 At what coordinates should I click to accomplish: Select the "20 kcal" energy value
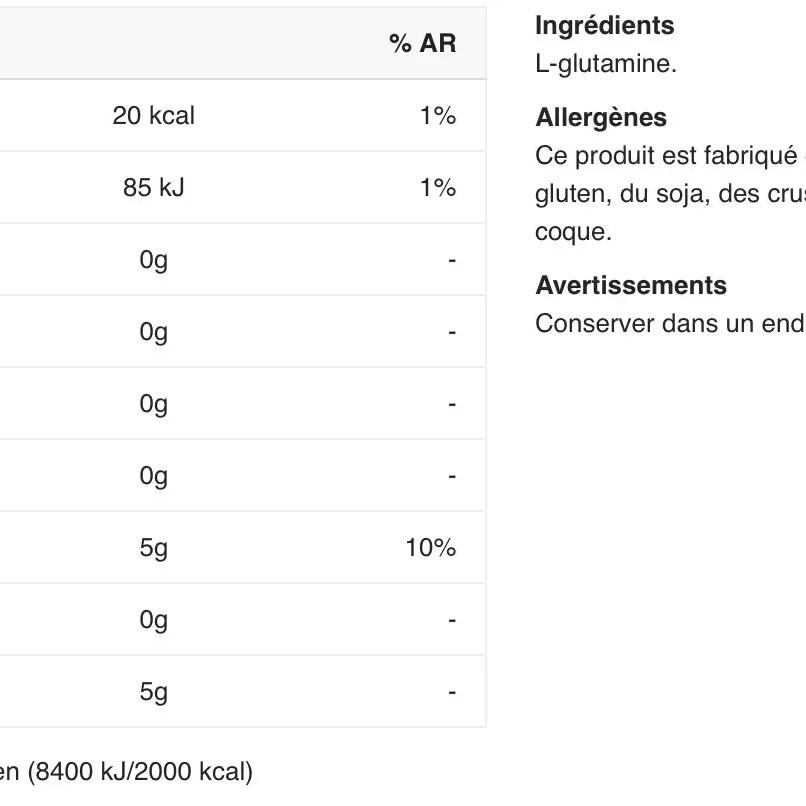[153, 116]
